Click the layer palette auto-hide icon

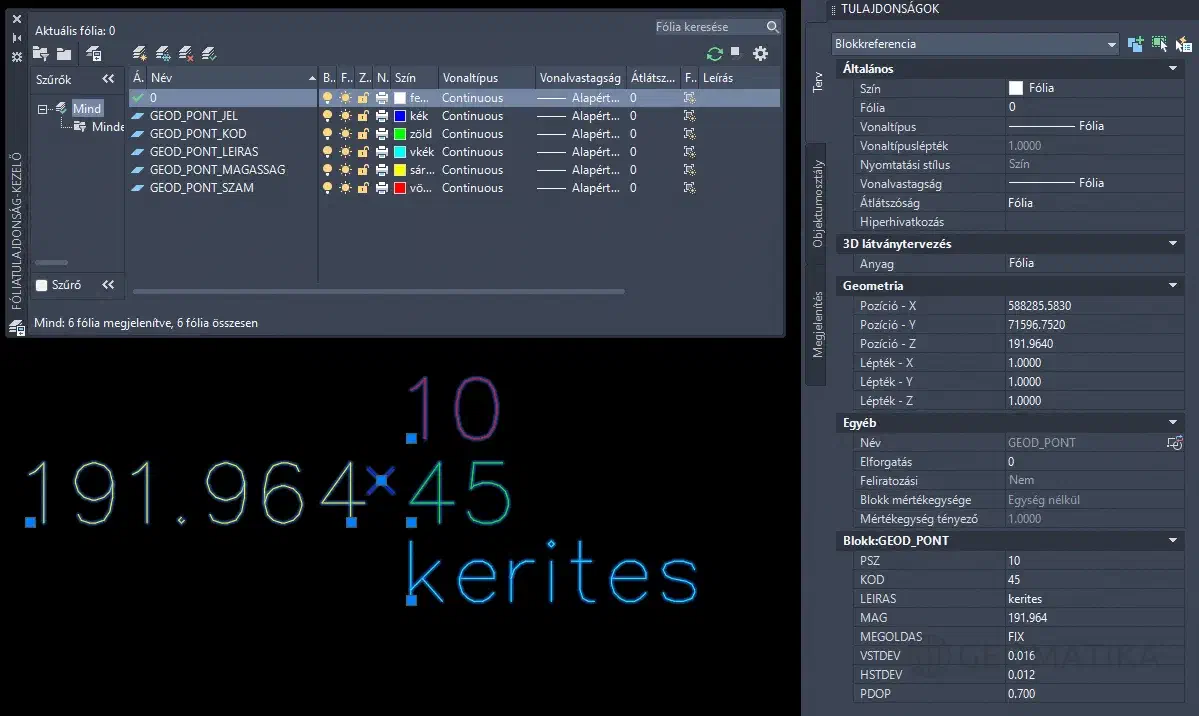[17, 37]
